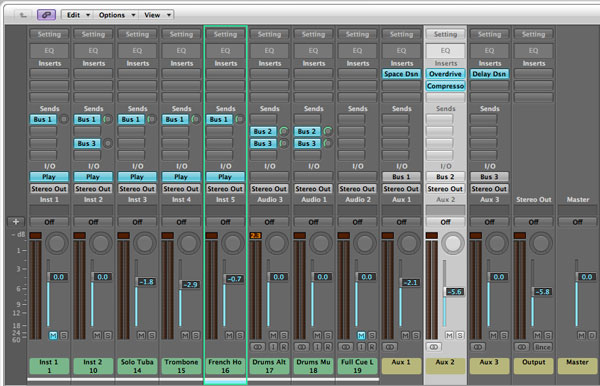Click the back arrow icon in toolbar

[23, 15]
